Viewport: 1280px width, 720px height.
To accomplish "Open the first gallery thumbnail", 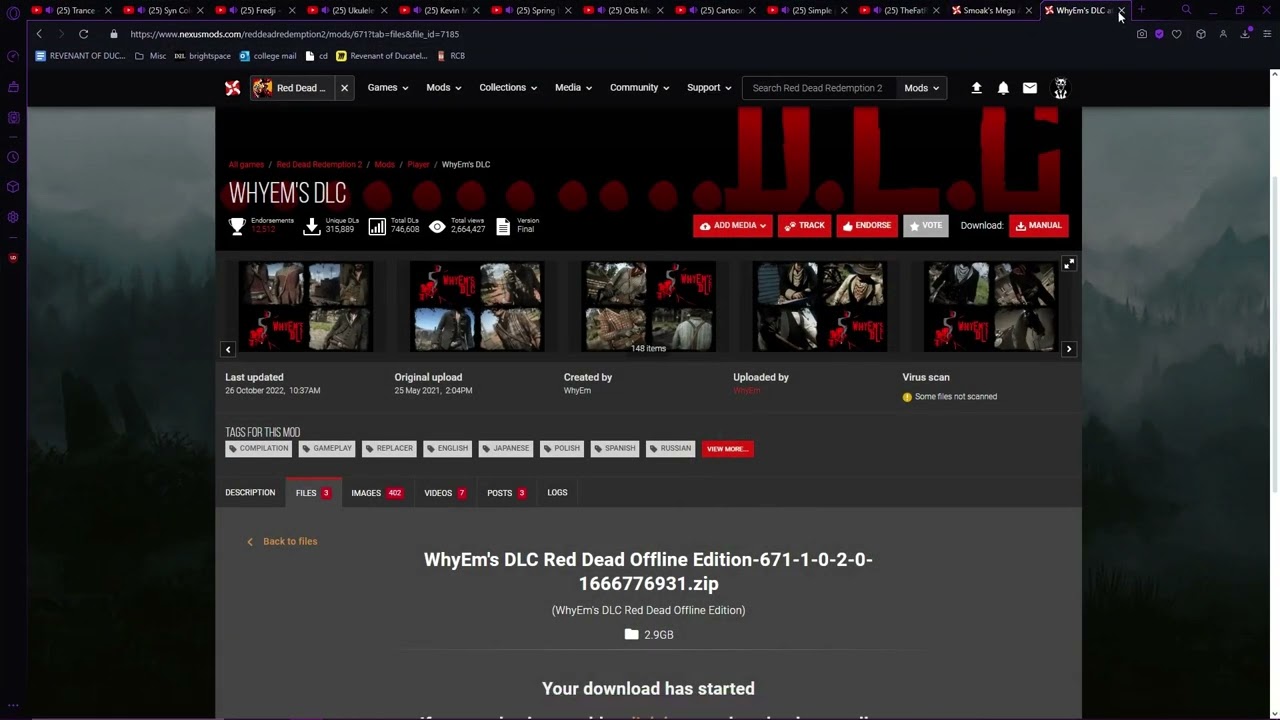I will [306, 306].
